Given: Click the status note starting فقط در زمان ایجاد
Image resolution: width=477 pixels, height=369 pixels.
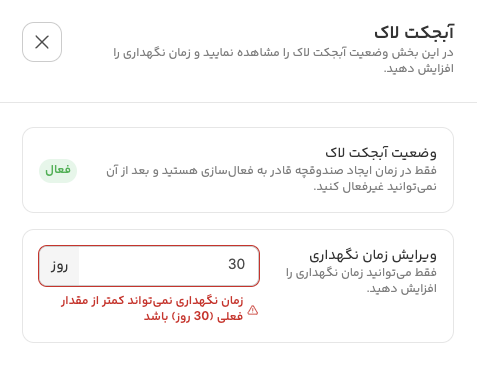Looking at the screenshot, I should click(x=271, y=178).
